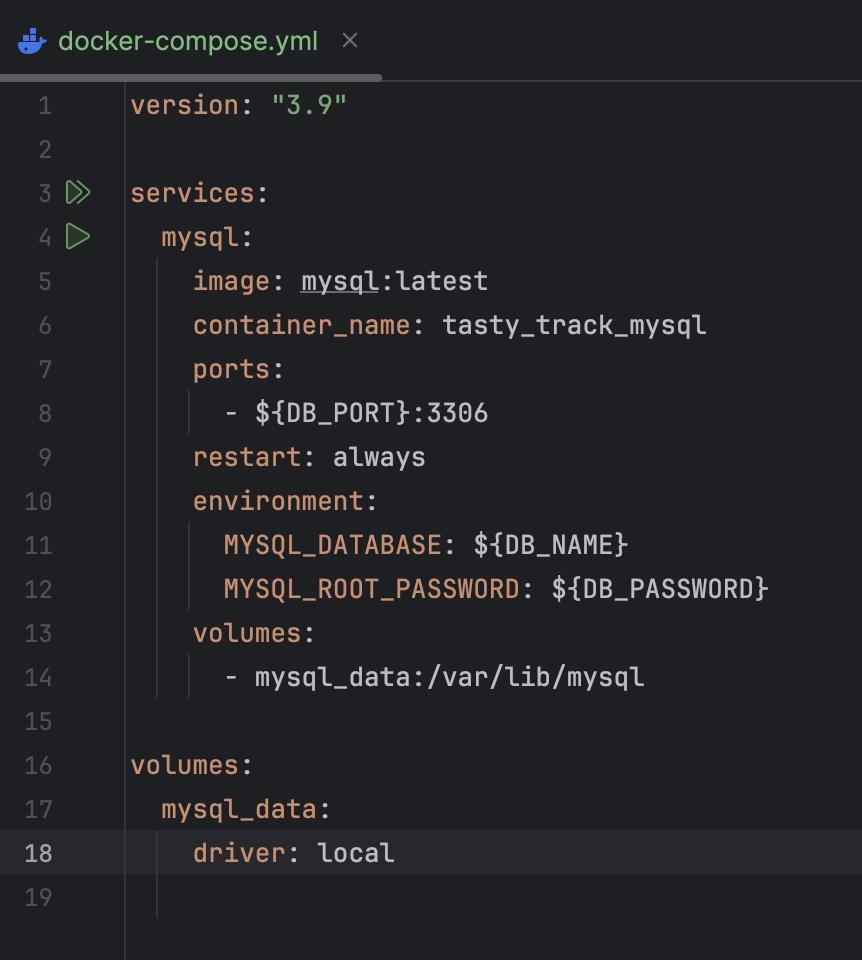Follow the underlined mysql image link

tap(339, 281)
